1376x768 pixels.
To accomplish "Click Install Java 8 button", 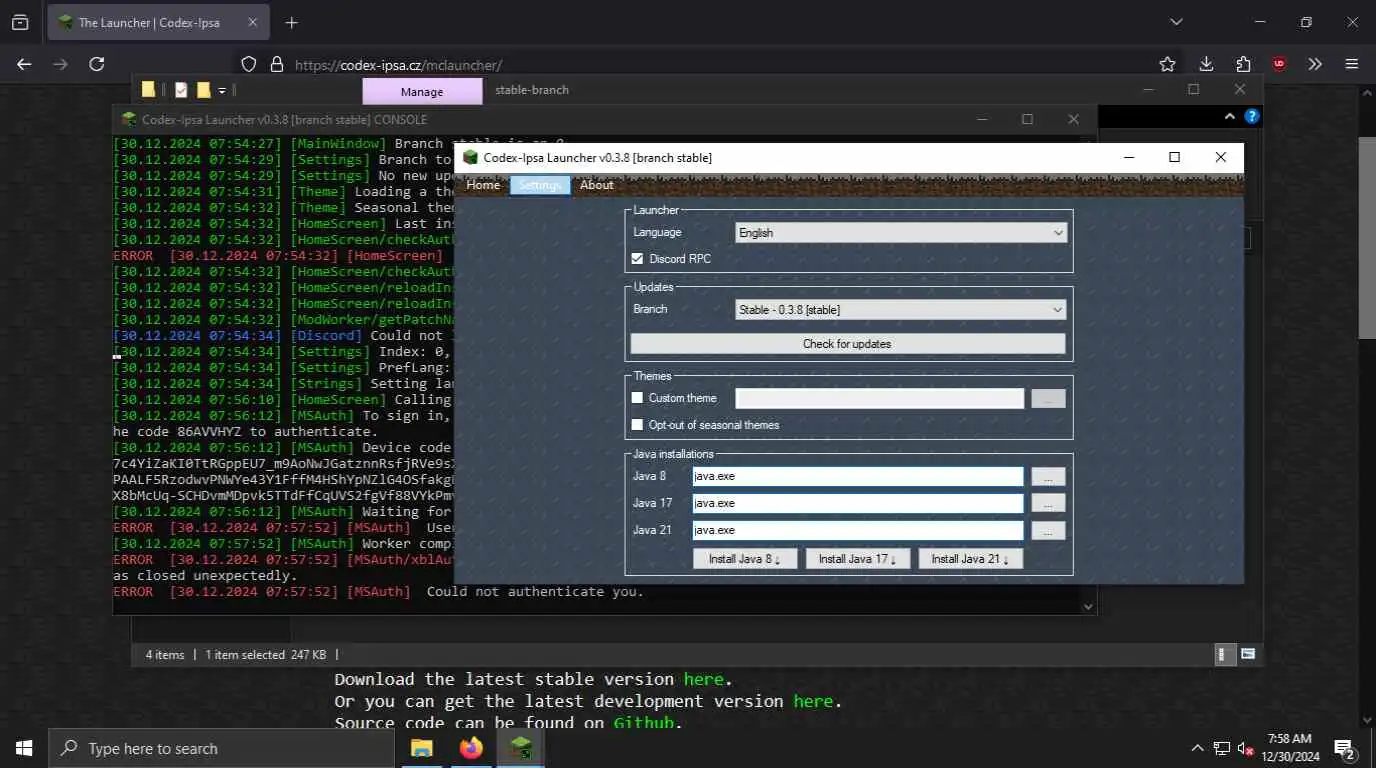I will 745,559.
